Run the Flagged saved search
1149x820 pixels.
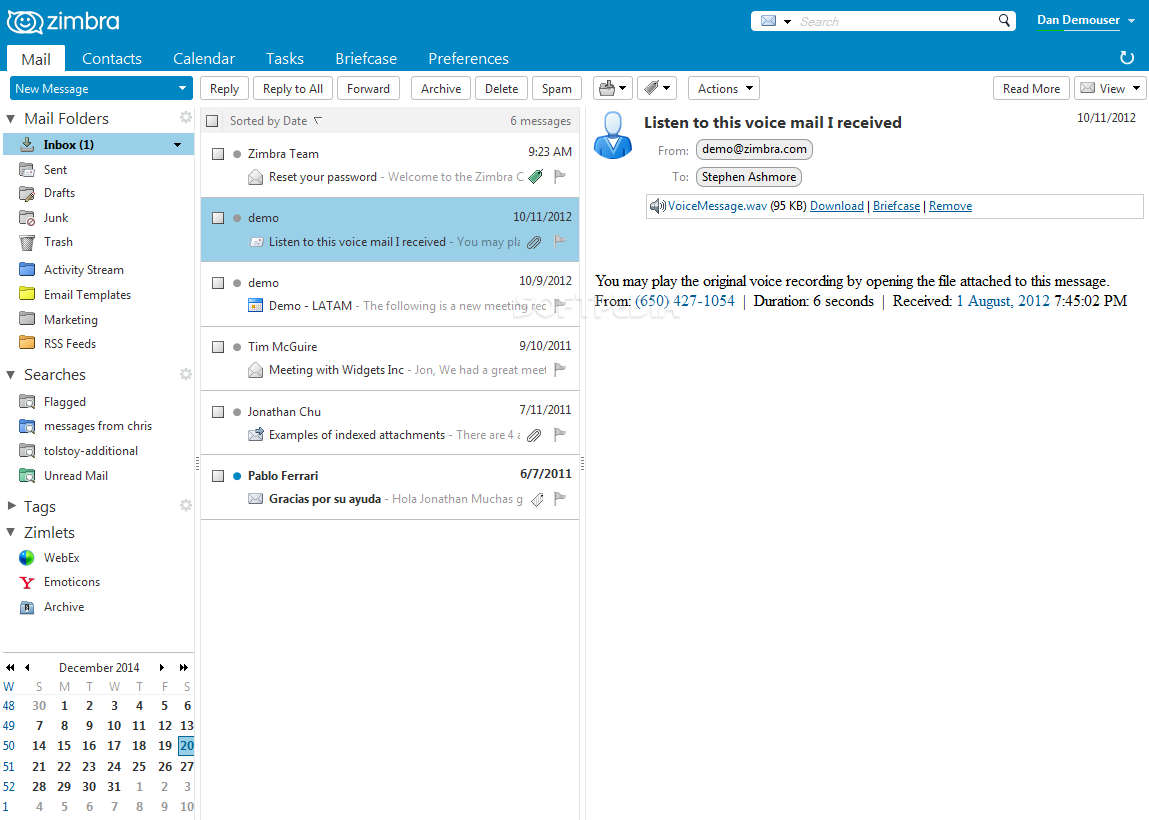(64, 402)
